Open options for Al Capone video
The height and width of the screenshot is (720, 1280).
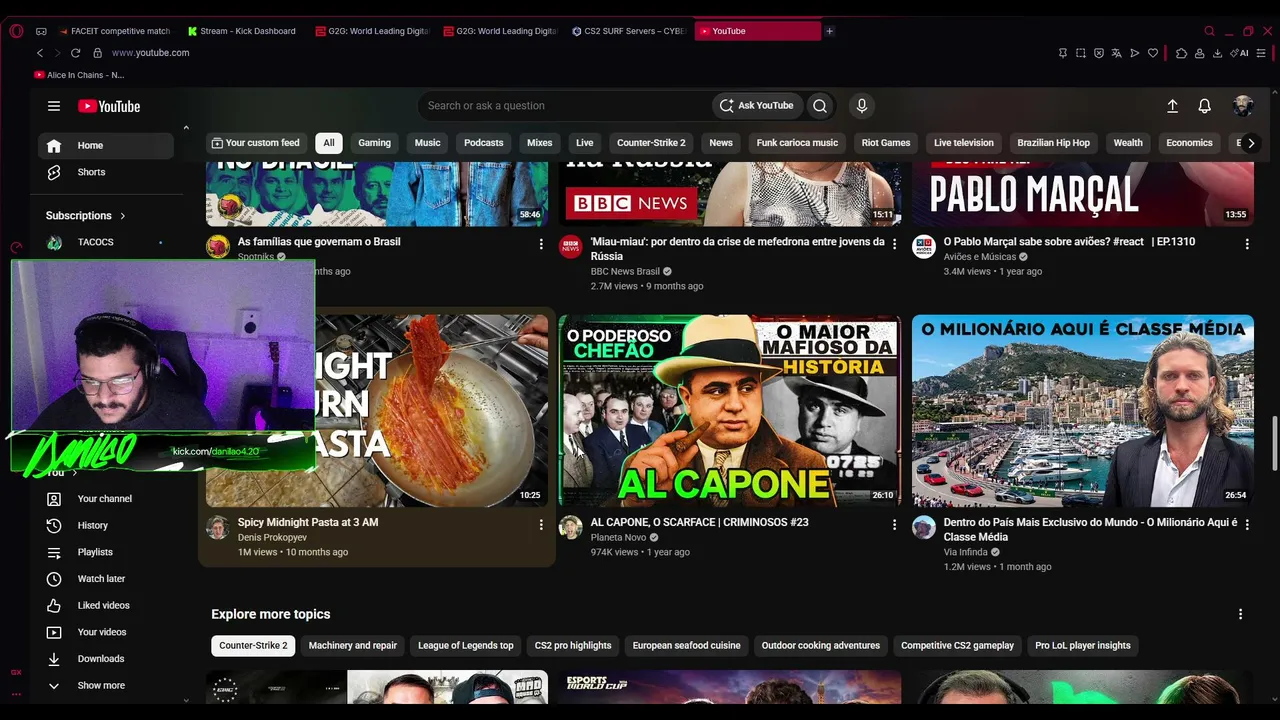tap(894, 524)
